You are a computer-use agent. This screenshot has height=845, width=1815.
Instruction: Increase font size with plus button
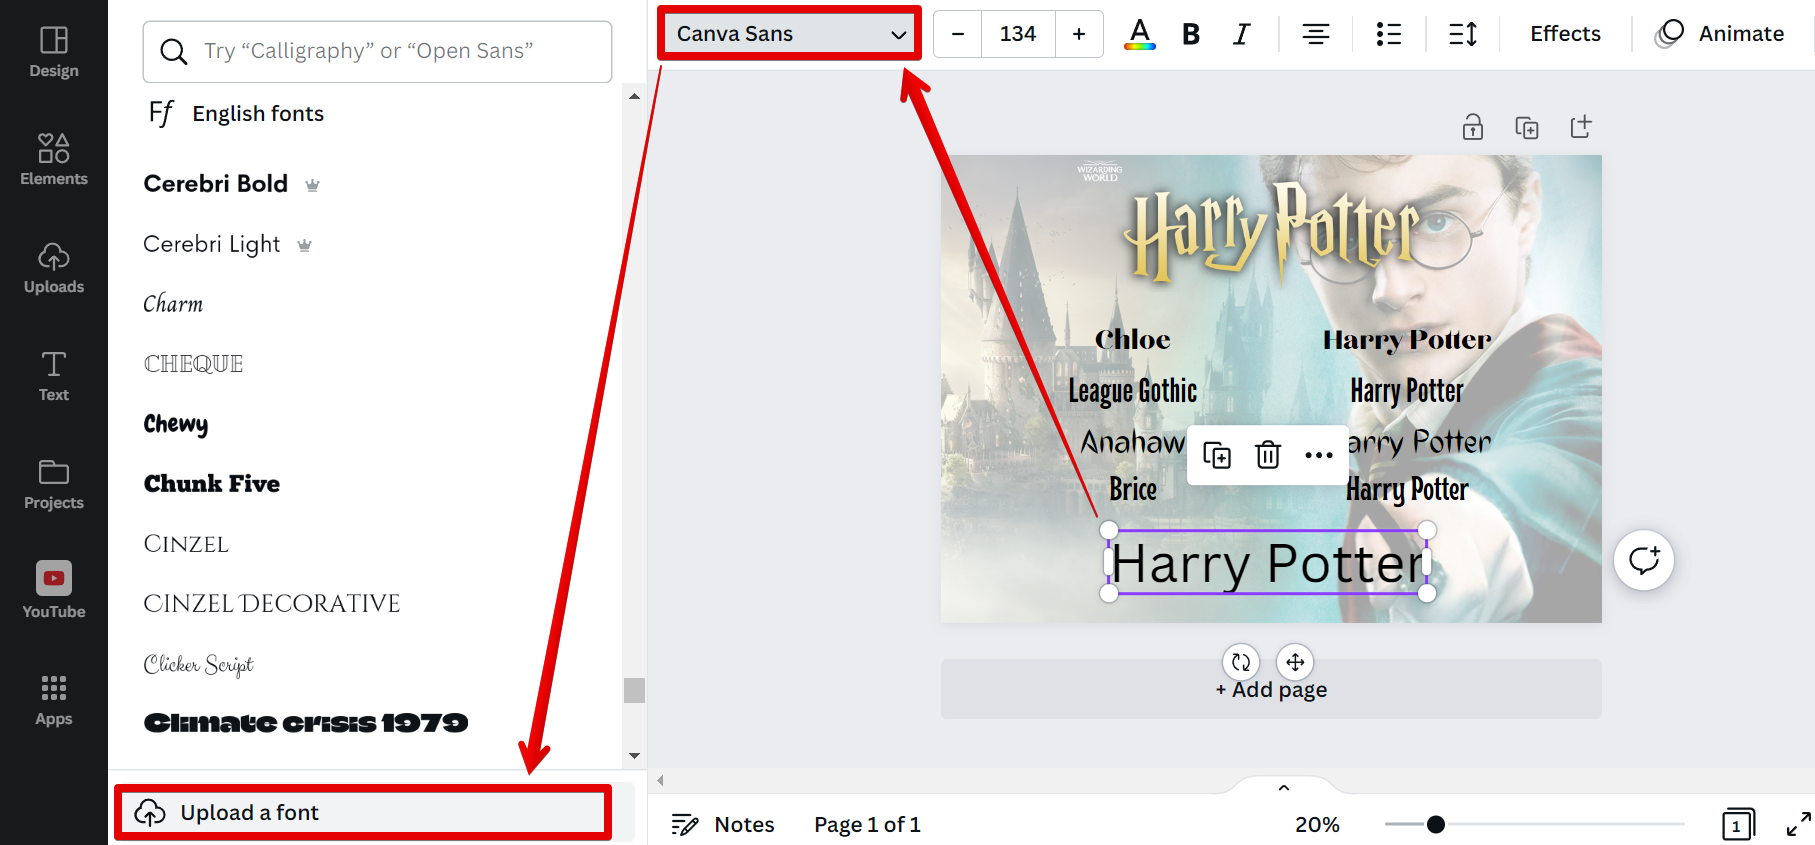[x=1079, y=34]
